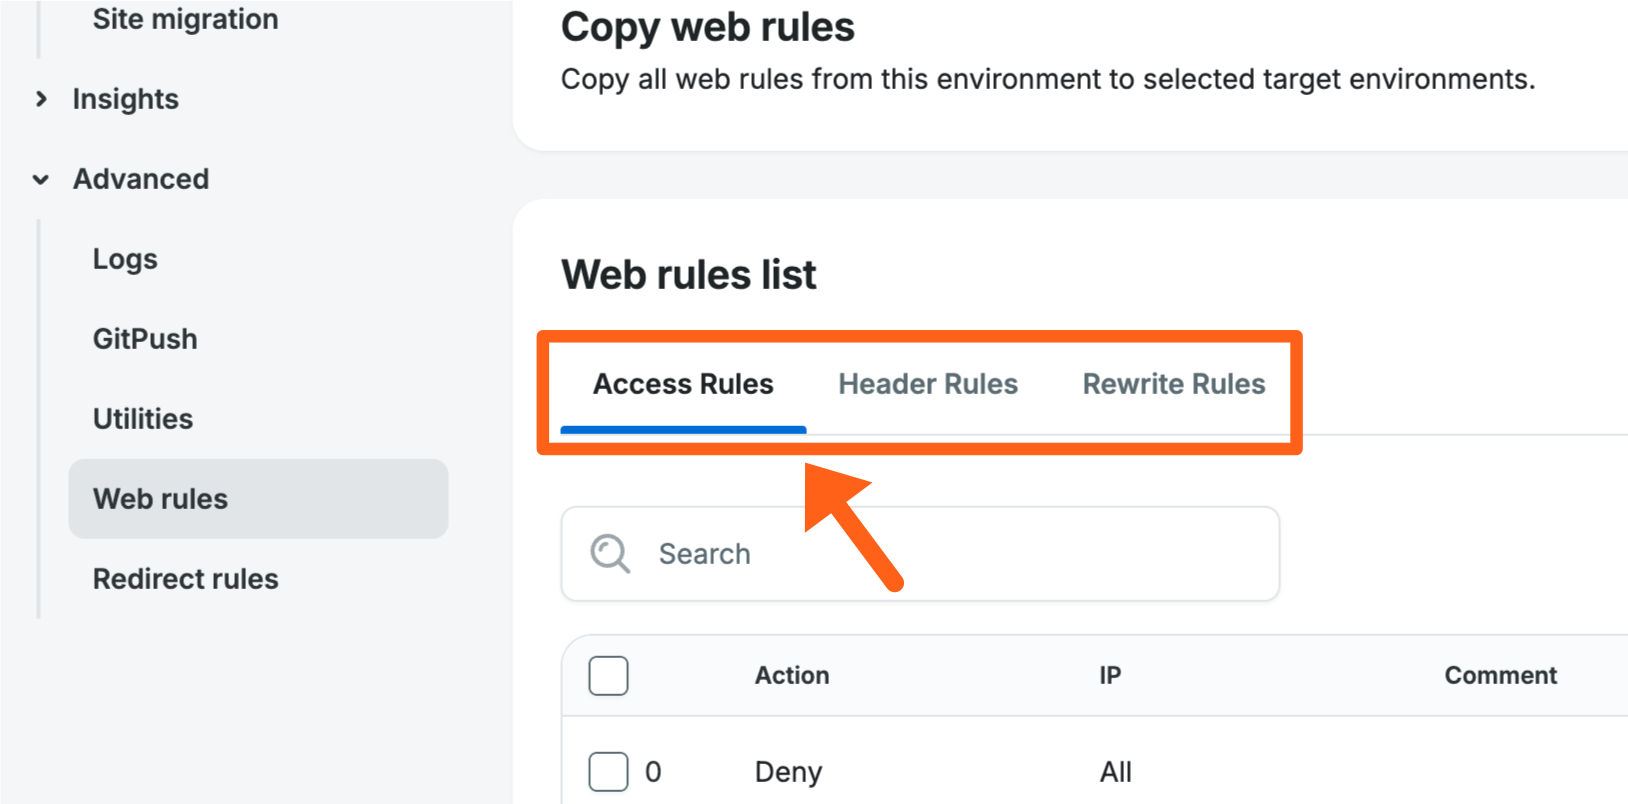1628x804 pixels.
Task: Click the IP column header
Action: pos(1110,676)
